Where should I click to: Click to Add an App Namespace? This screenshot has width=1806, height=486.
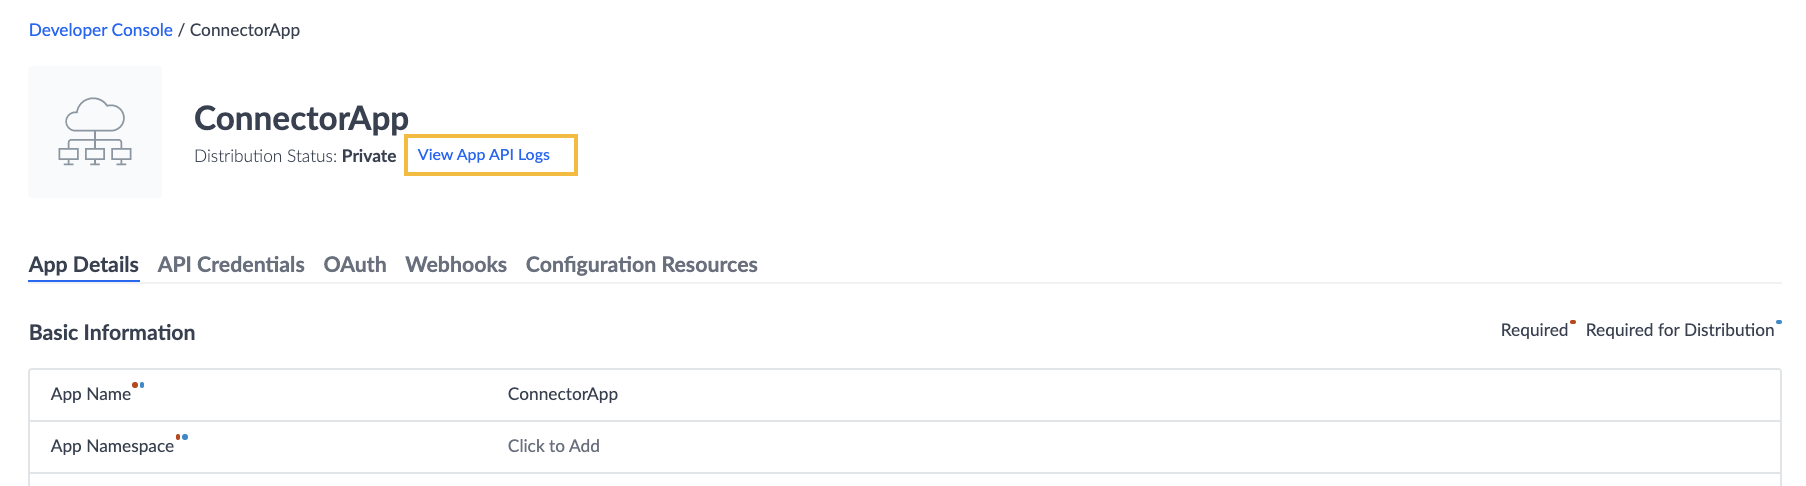554,446
